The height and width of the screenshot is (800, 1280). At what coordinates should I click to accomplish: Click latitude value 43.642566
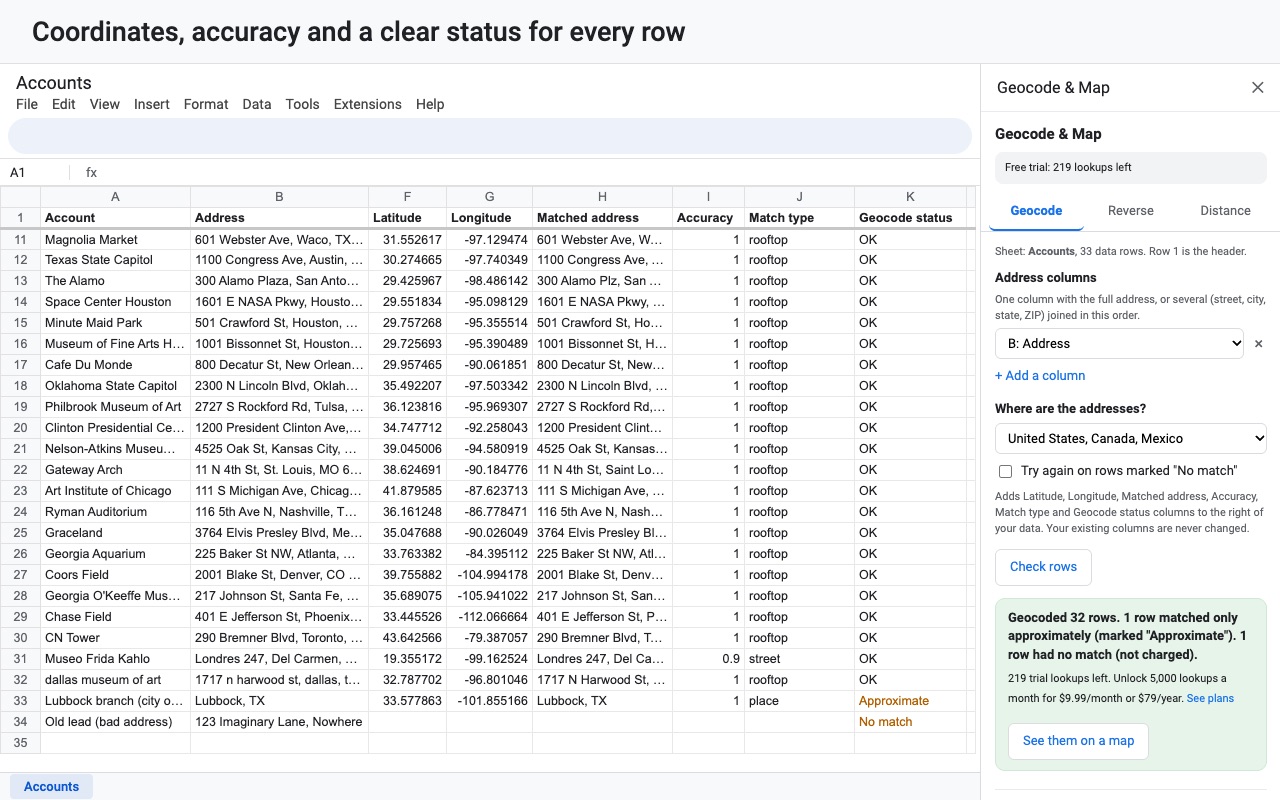[407, 638]
